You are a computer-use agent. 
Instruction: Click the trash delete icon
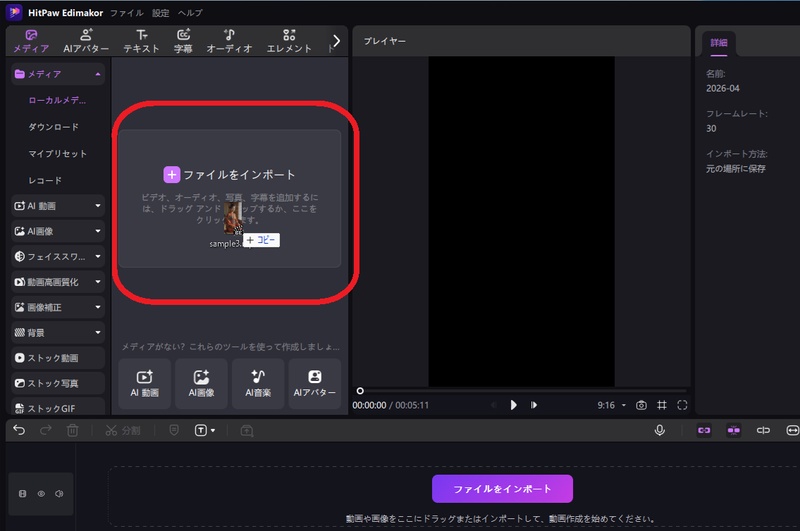72,431
